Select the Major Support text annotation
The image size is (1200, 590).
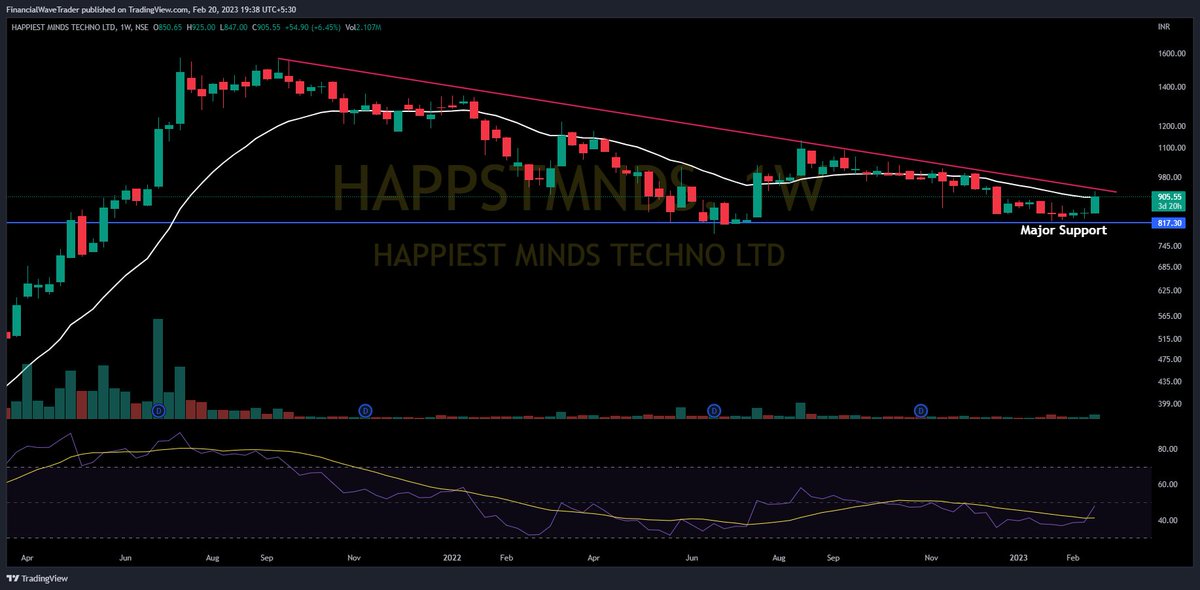click(x=1063, y=230)
